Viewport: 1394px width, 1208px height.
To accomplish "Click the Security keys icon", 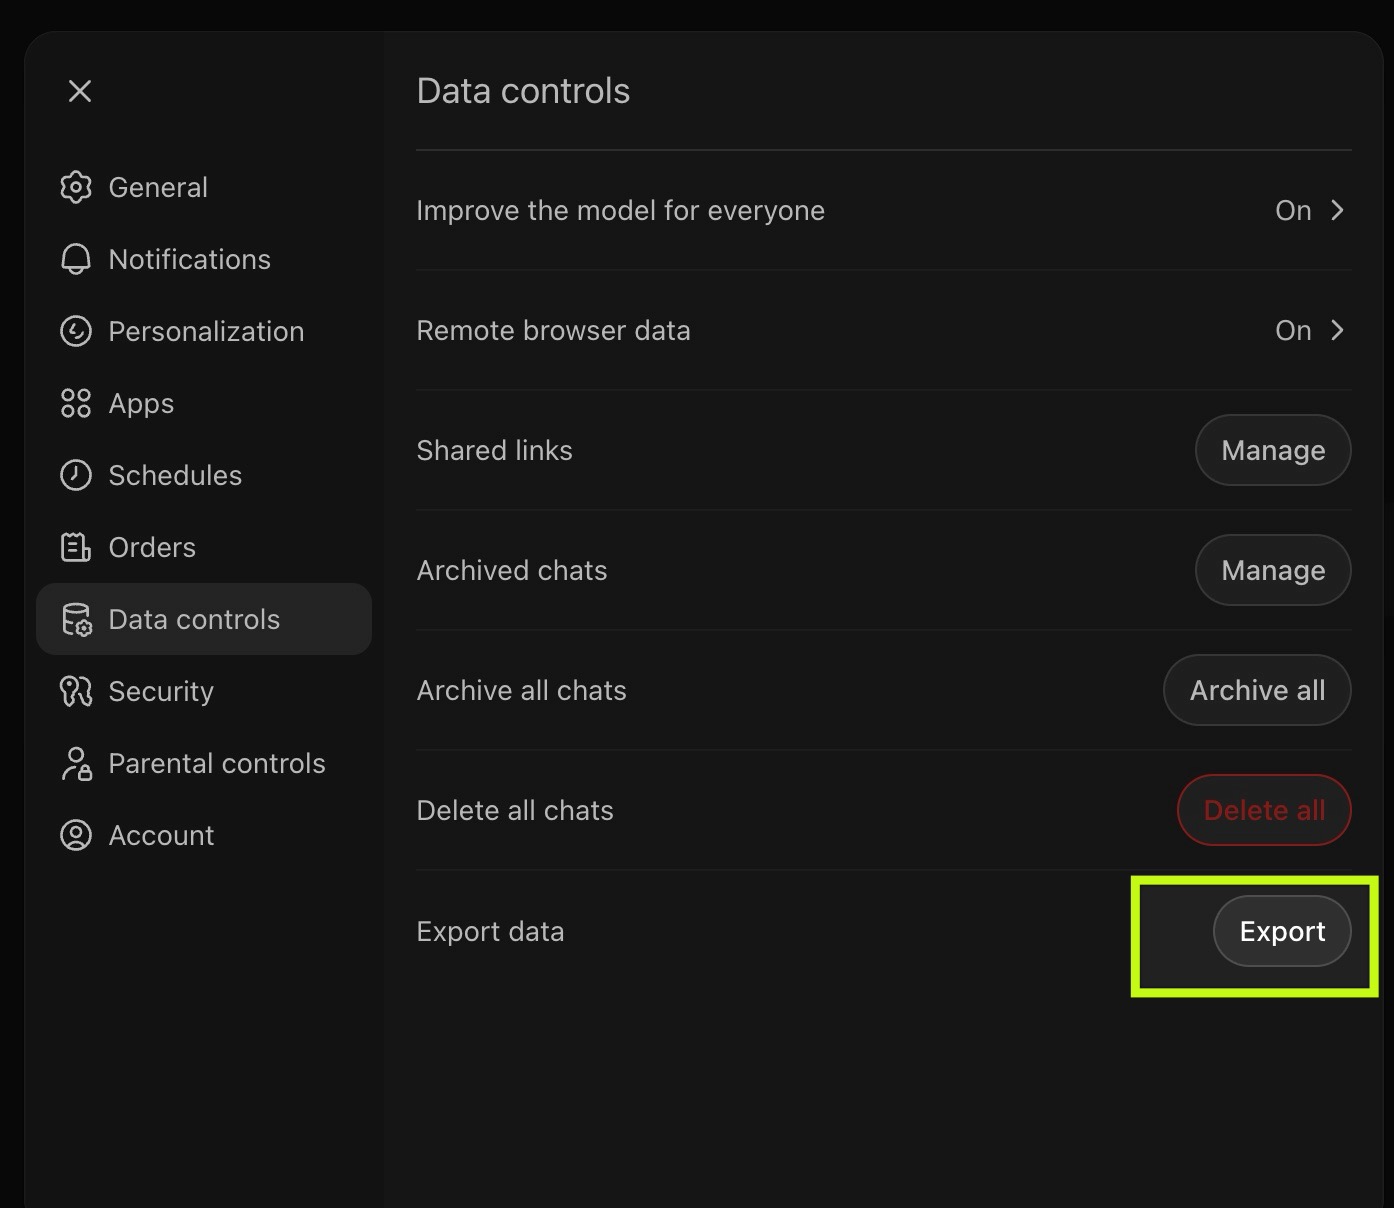I will pos(76,691).
